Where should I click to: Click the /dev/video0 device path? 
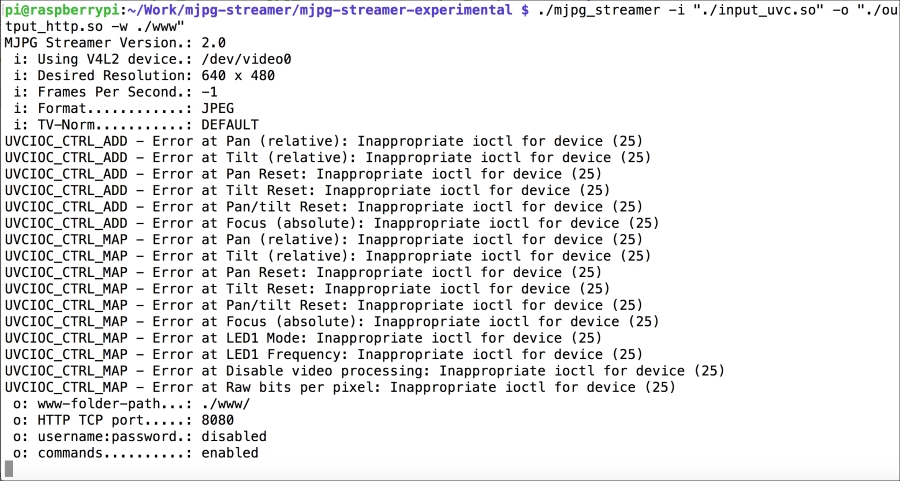(x=246, y=59)
